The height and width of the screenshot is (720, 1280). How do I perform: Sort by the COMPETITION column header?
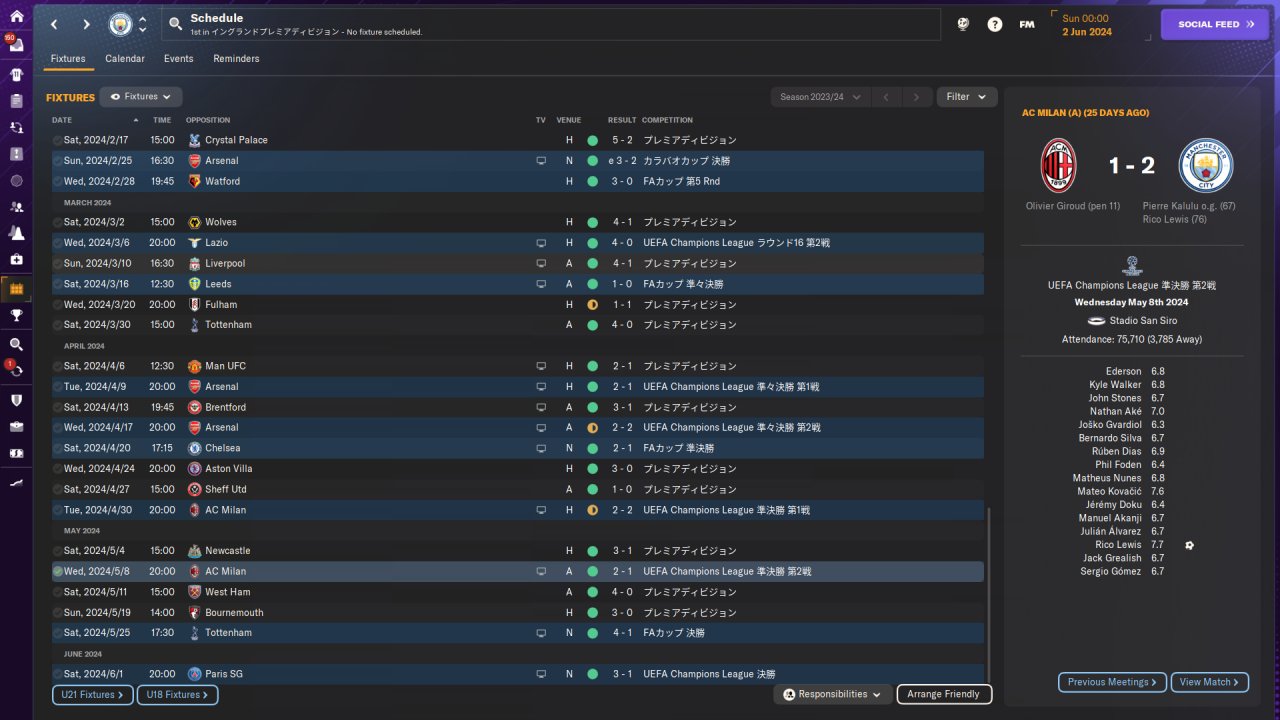[667, 120]
